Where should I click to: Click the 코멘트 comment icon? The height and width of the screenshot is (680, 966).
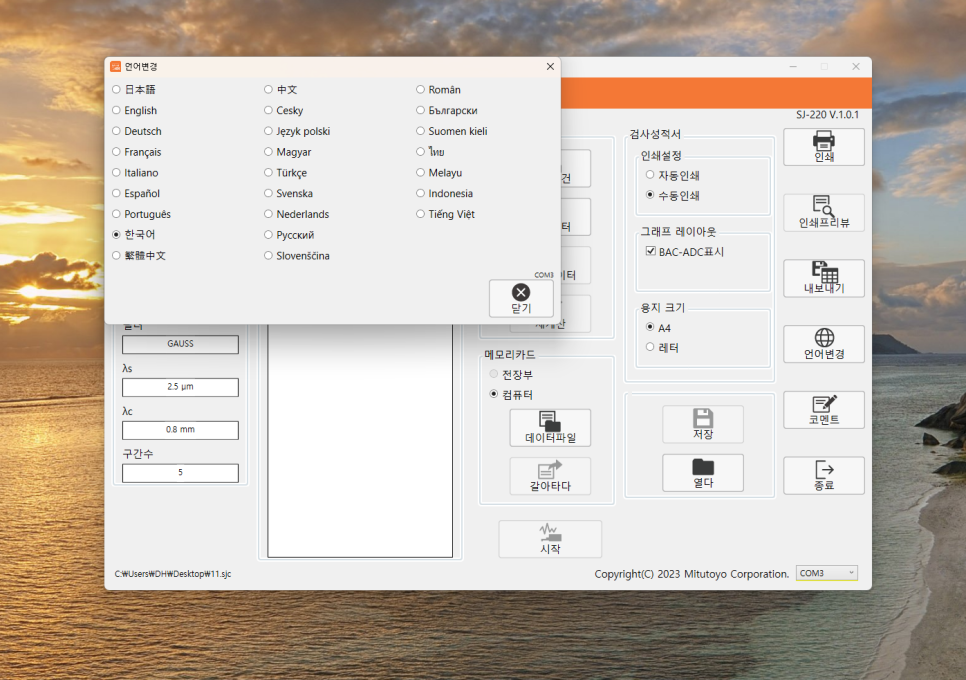pos(823,409)
